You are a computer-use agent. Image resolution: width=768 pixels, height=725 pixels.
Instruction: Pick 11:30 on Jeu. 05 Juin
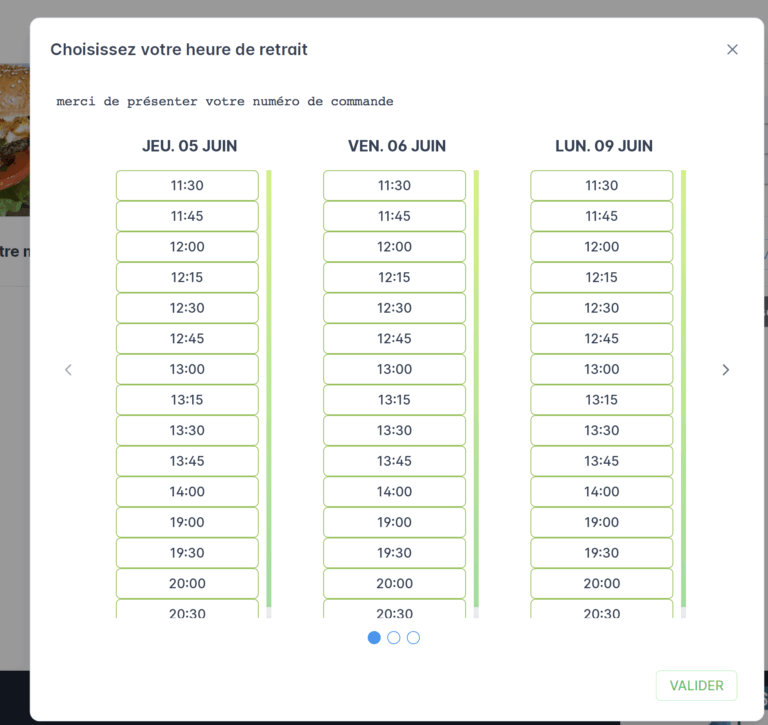187,185
